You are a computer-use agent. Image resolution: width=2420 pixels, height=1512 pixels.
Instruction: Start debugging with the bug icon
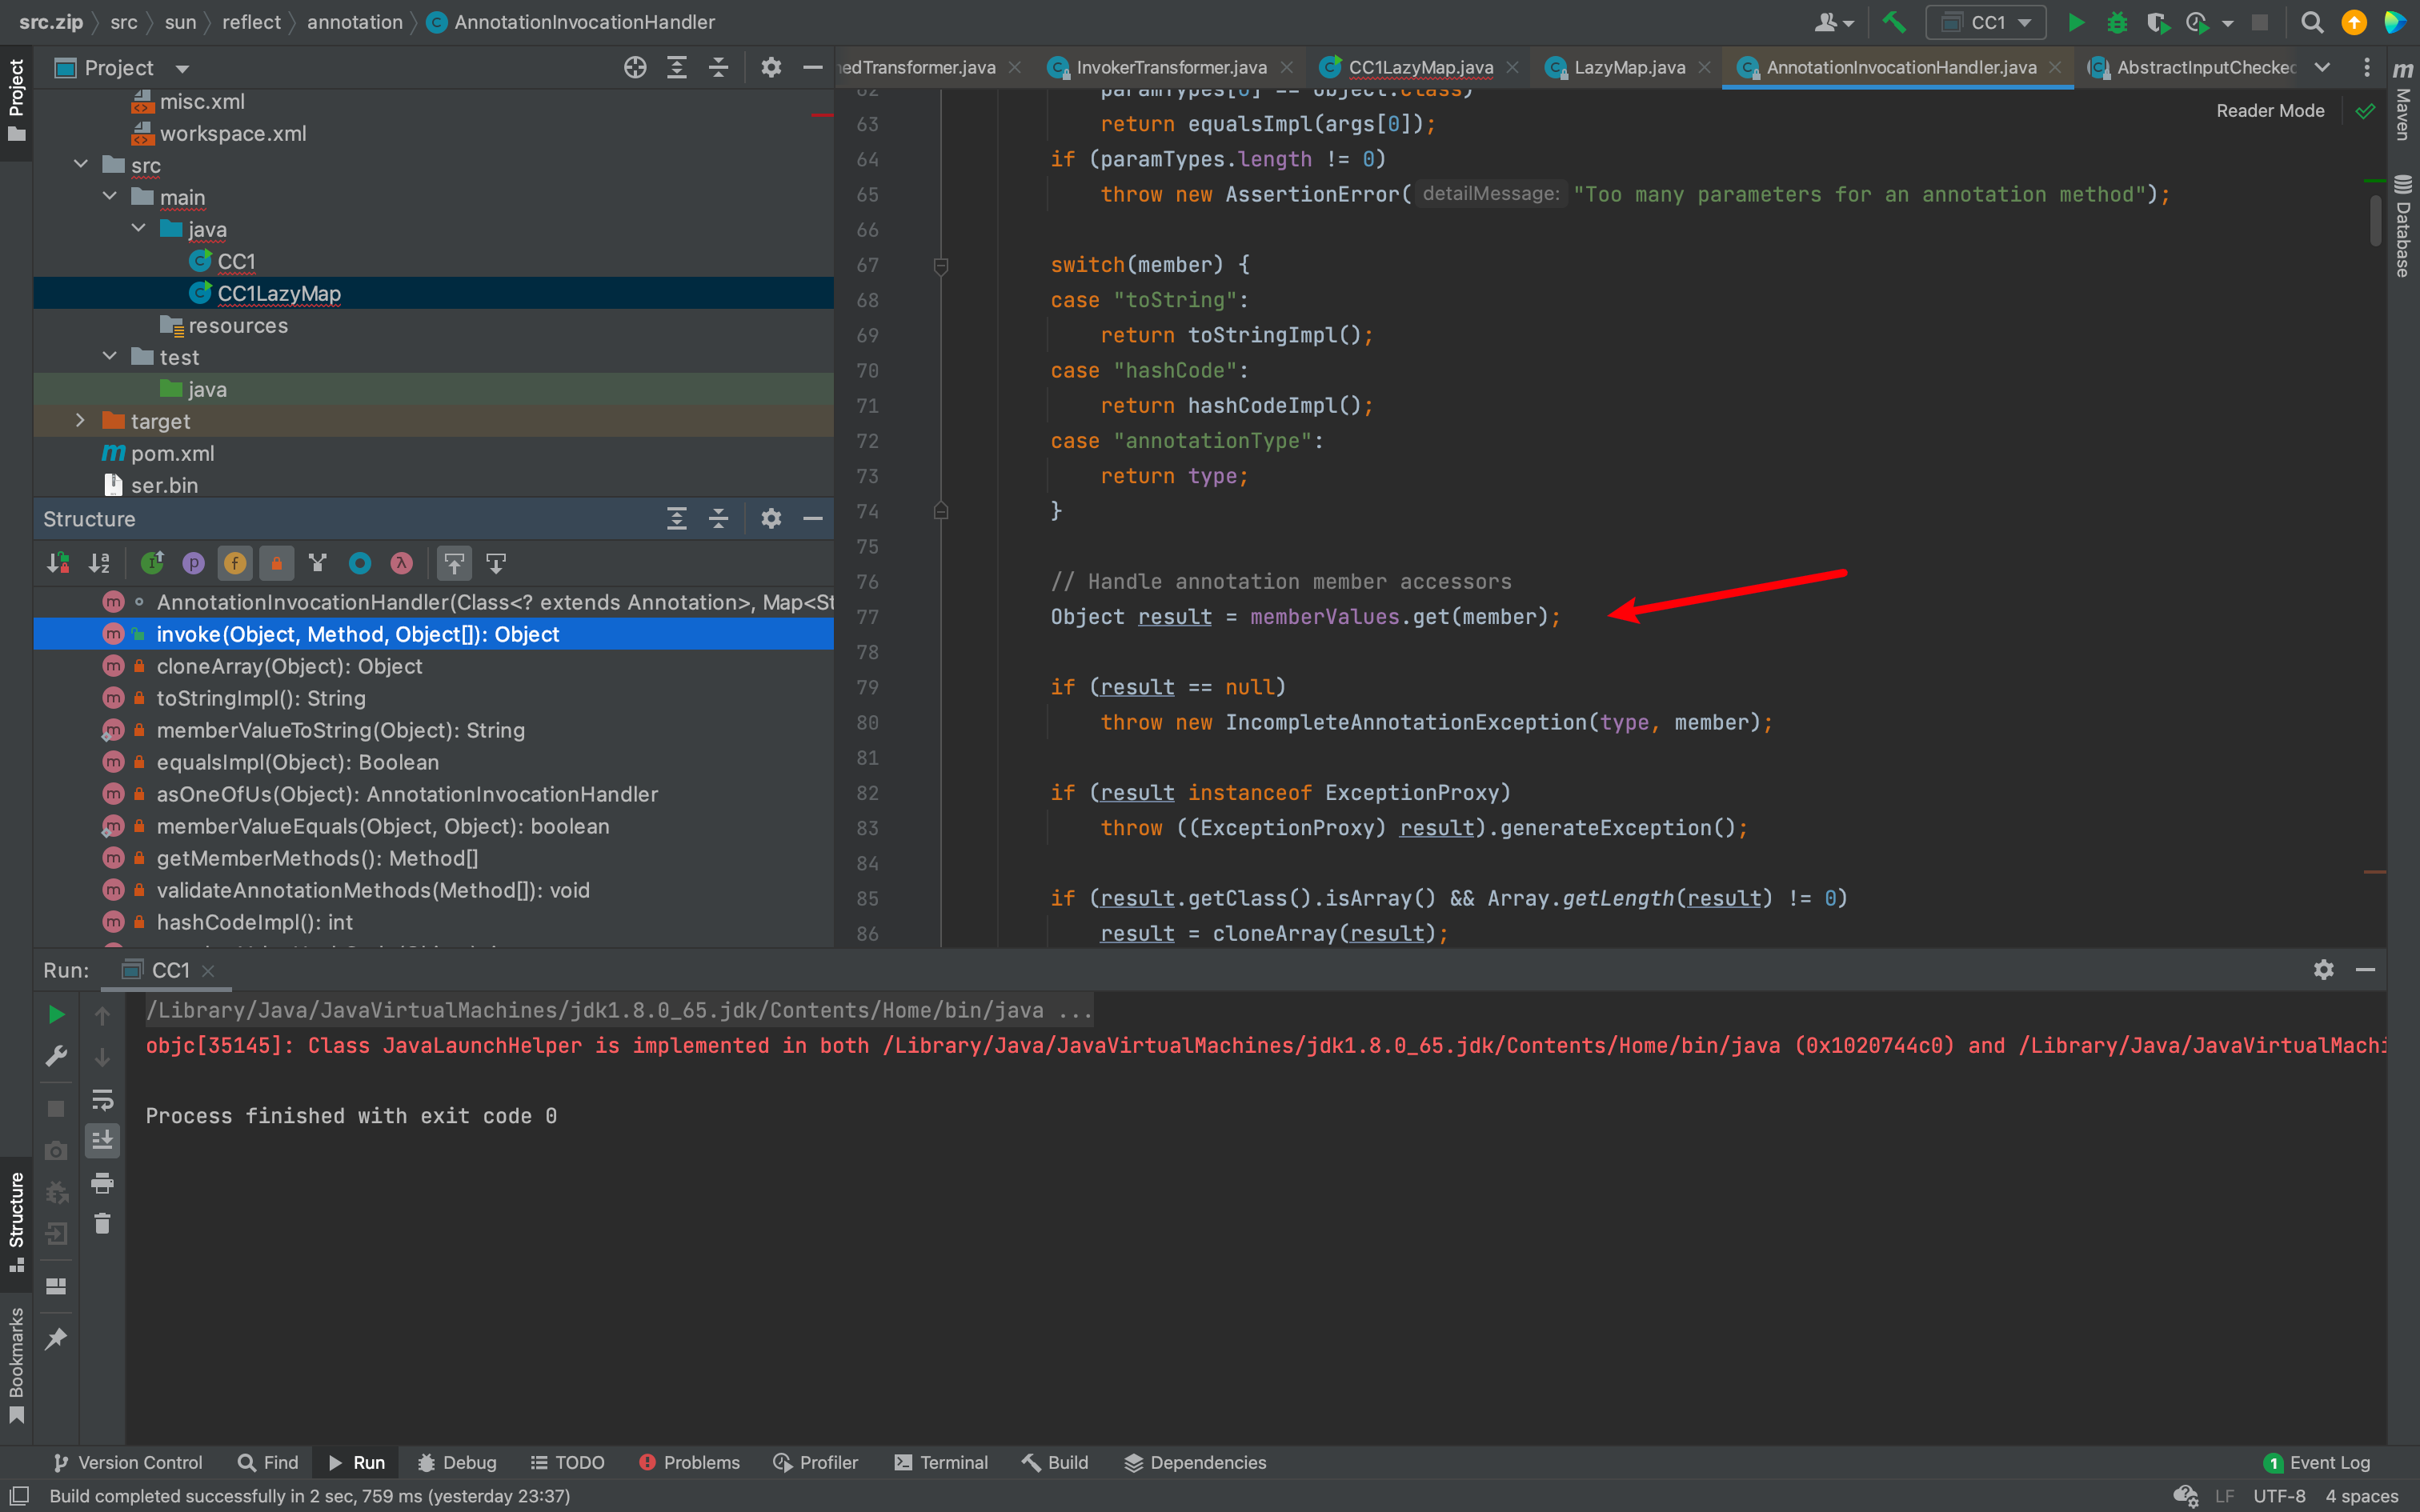pos(2117,22)
